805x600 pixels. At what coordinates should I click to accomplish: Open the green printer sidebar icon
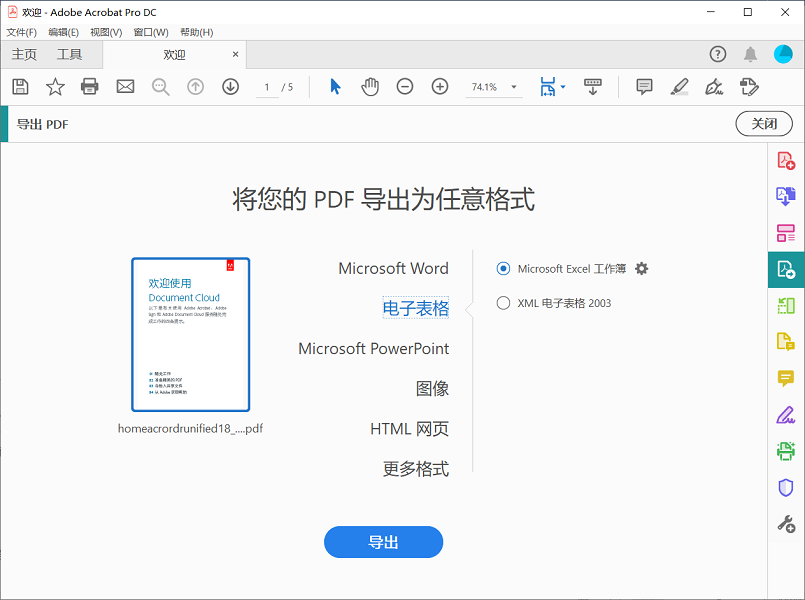[786, 451]
